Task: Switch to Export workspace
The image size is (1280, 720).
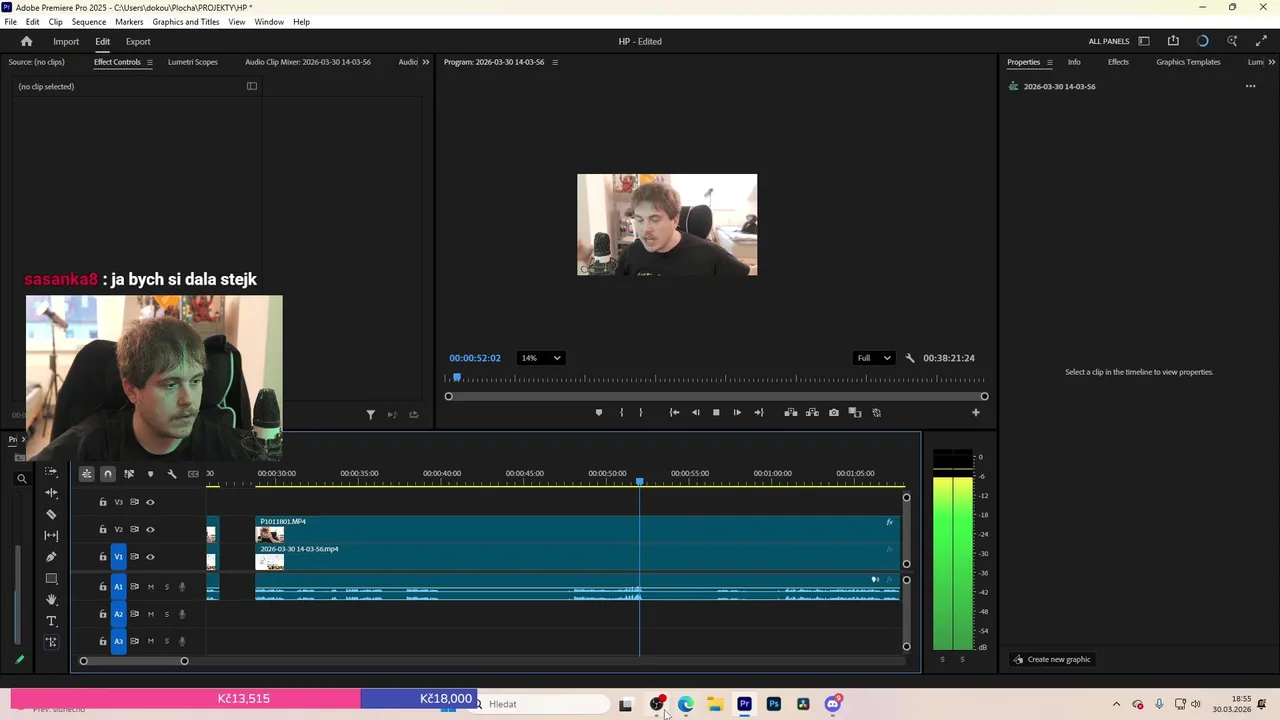Action: tap(138, 41)
